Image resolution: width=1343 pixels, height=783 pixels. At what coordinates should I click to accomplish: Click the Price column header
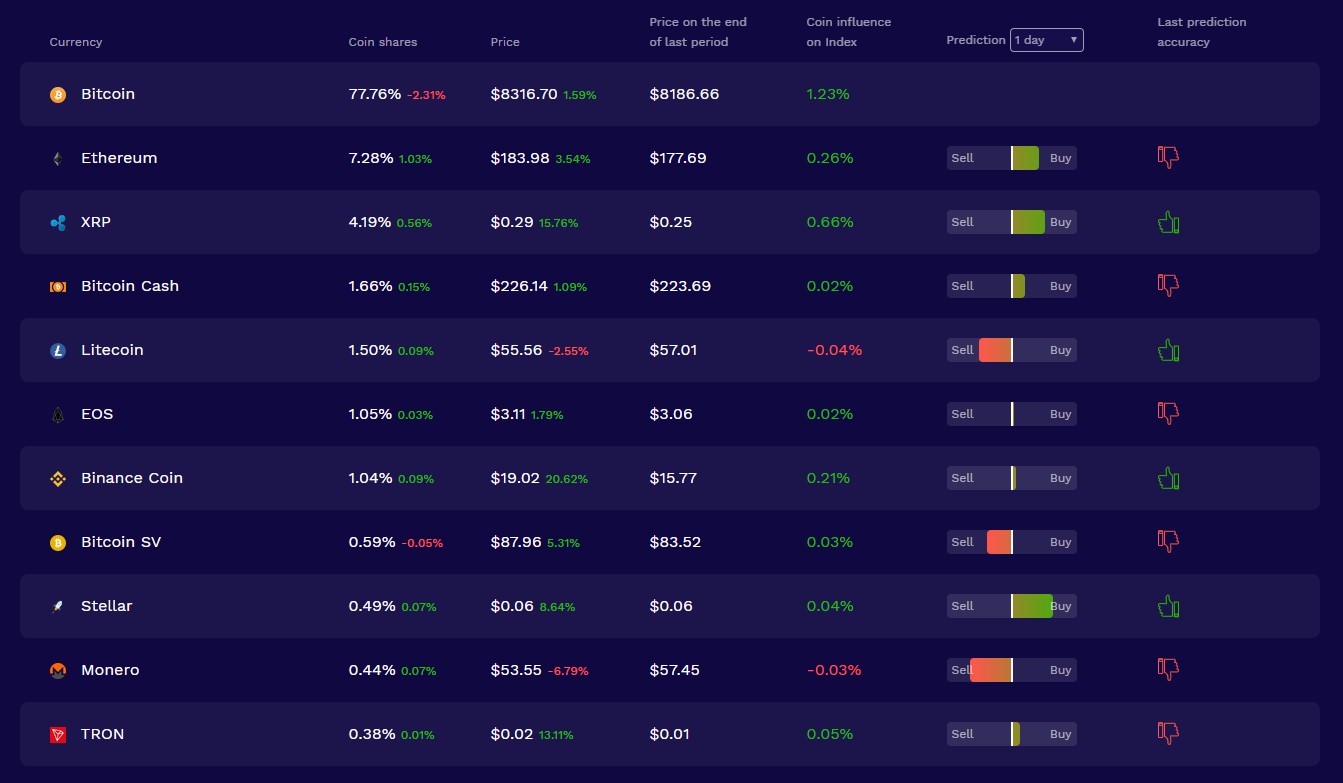(505, 42)
